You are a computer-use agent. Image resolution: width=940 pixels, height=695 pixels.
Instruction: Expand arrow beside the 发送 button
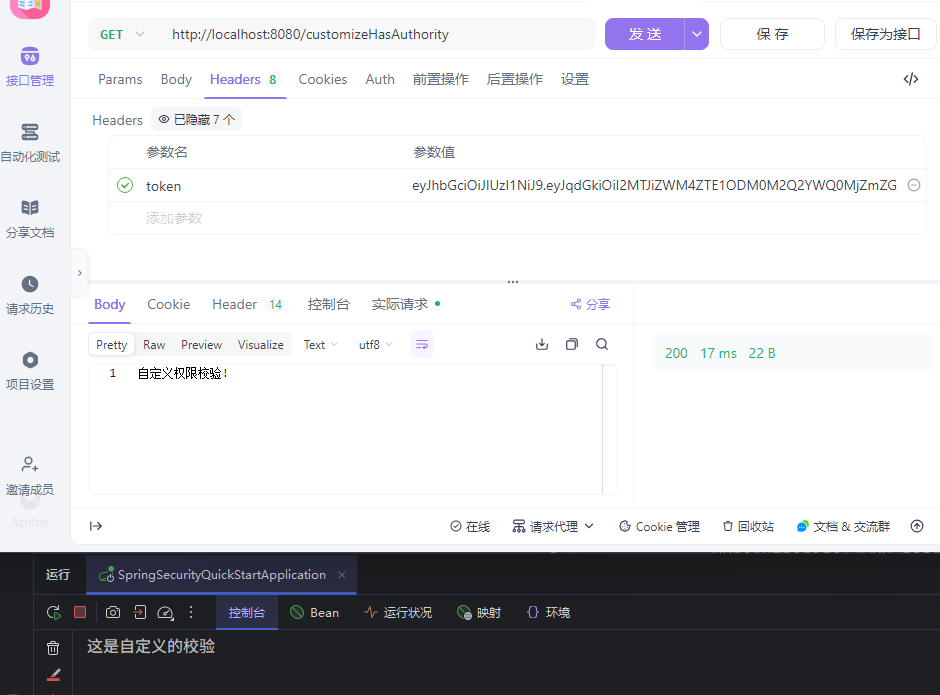(697, 34)
